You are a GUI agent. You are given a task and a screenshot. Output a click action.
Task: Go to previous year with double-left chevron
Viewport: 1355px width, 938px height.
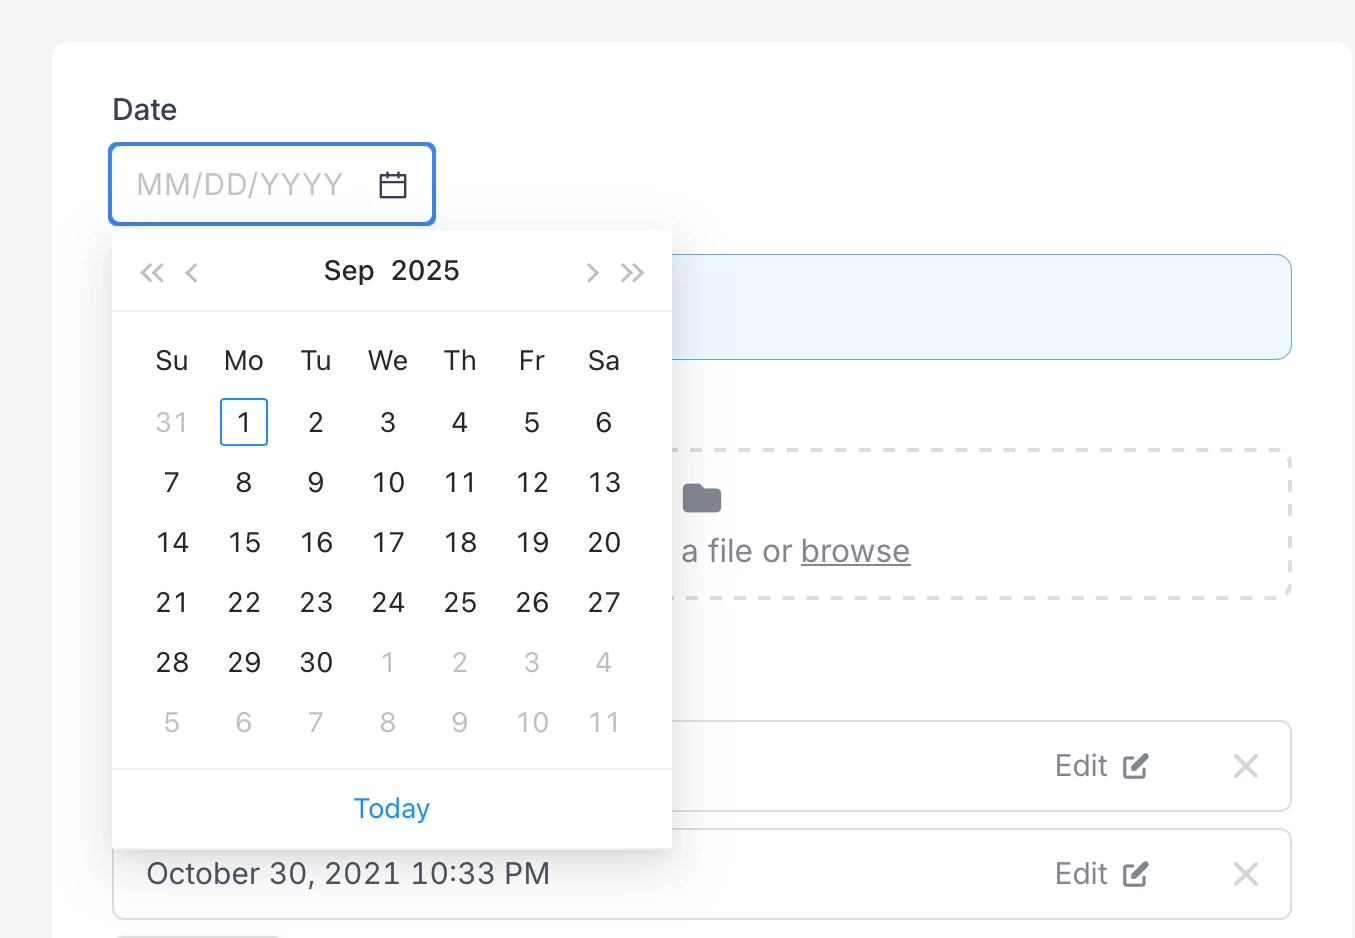click(x=152, y=273)
